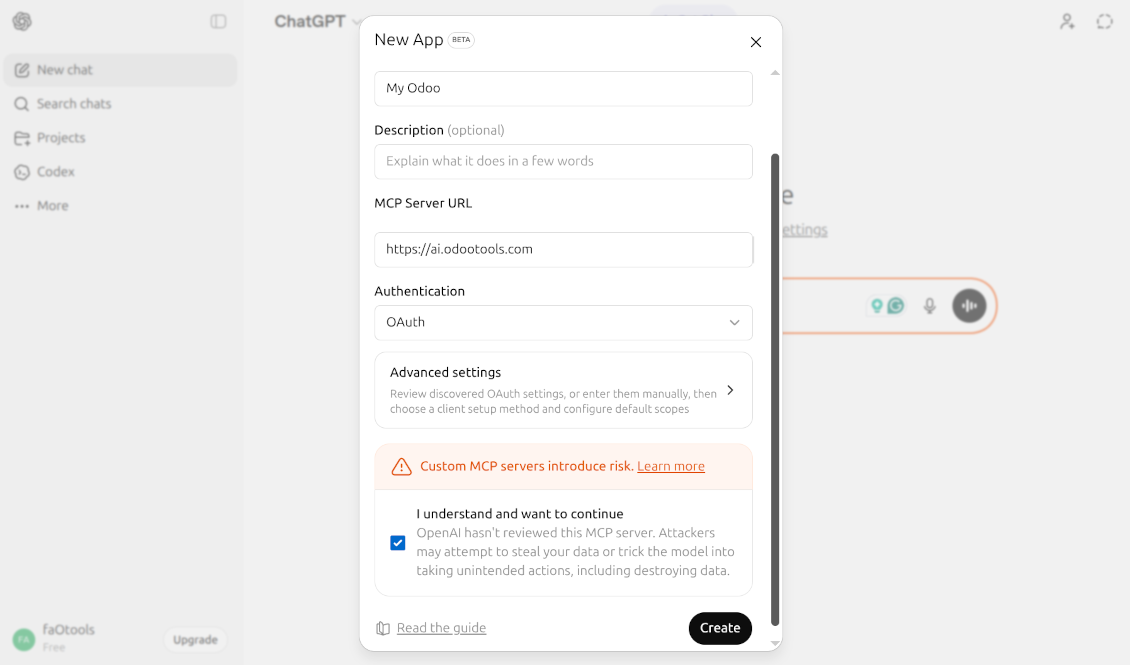Click the Upgrade button for faOtools
Image resolution: width=1130 pixels, height=665 pixels.
(194, 639)
